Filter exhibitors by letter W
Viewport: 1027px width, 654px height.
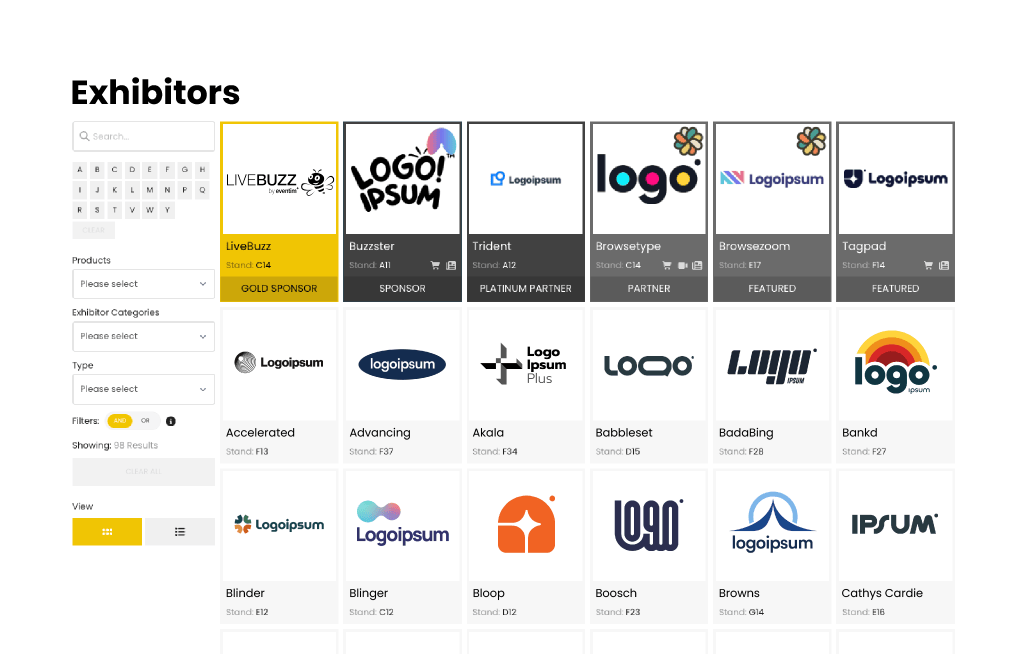(150, 210)
